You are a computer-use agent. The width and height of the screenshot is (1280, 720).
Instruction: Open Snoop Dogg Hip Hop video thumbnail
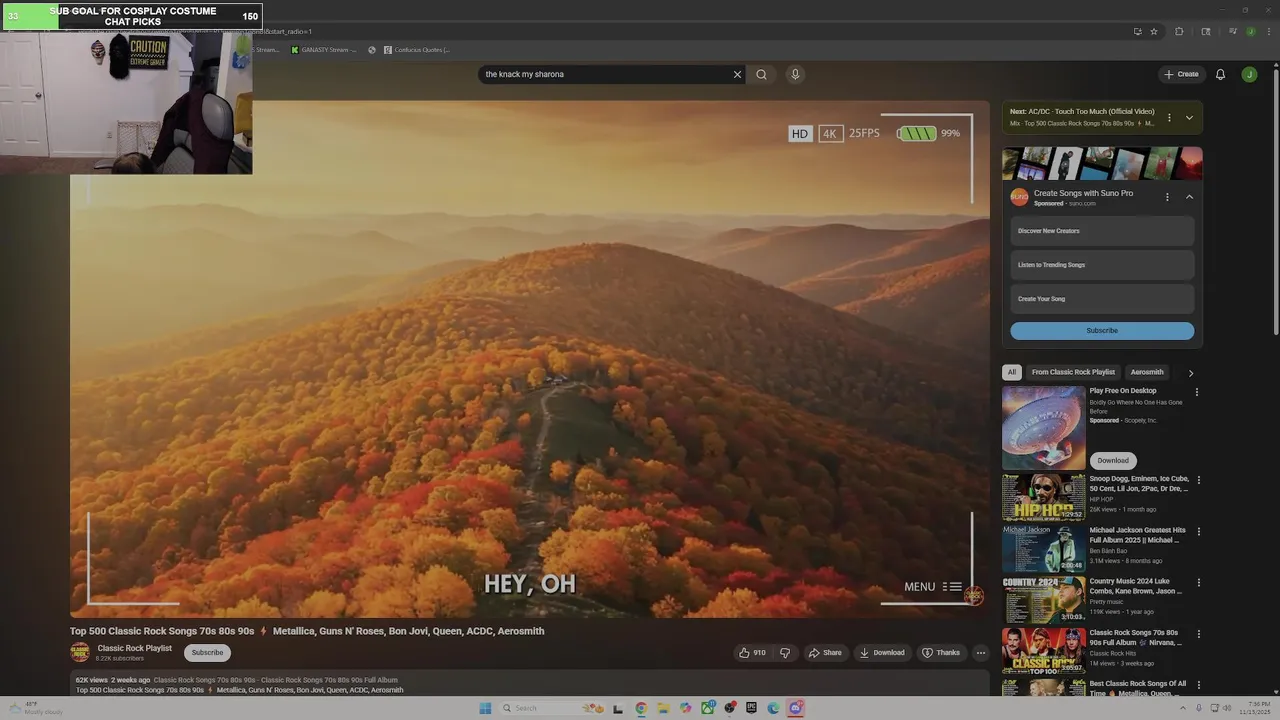click(x=1043, y=497)
